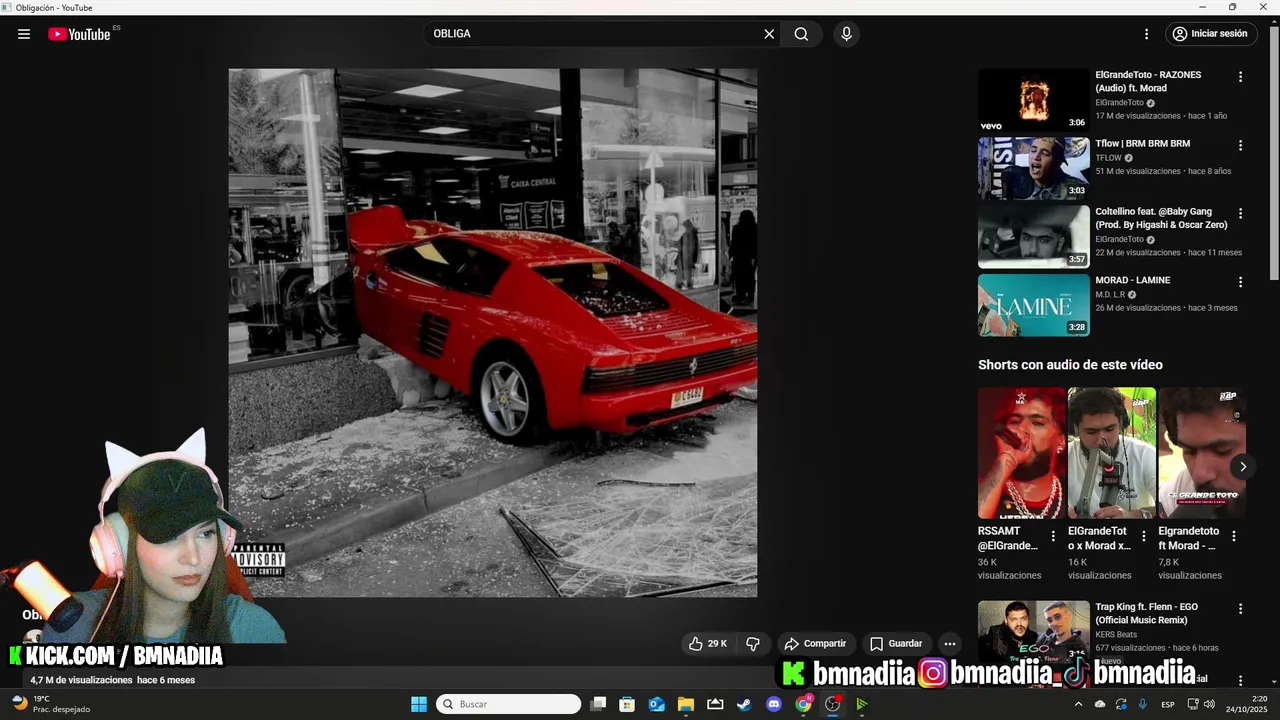Switch to Chrome on the taskbar
This screenshot has width=1280, height=720.
pos(803,704)
